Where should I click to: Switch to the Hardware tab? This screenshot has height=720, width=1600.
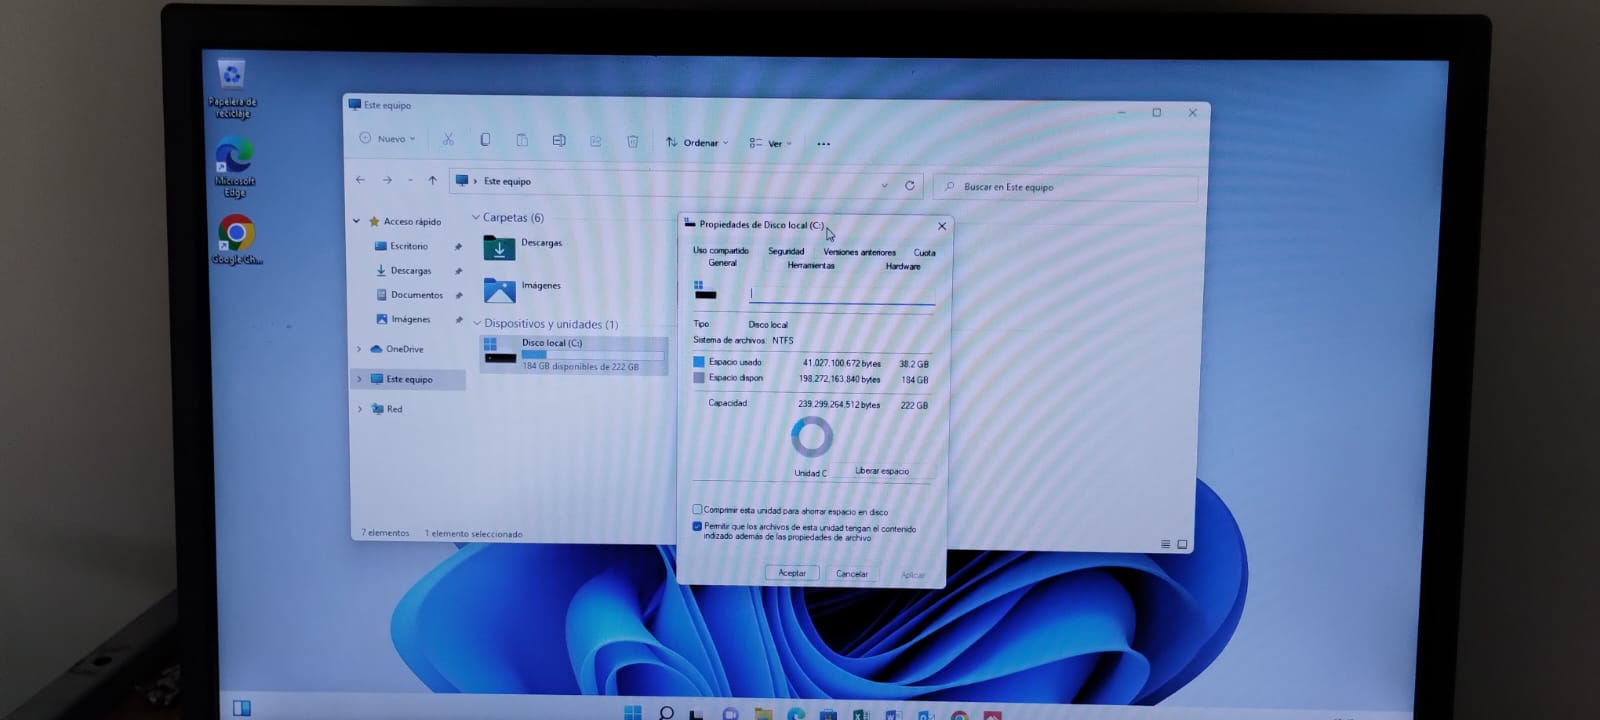tap(903, 266)
